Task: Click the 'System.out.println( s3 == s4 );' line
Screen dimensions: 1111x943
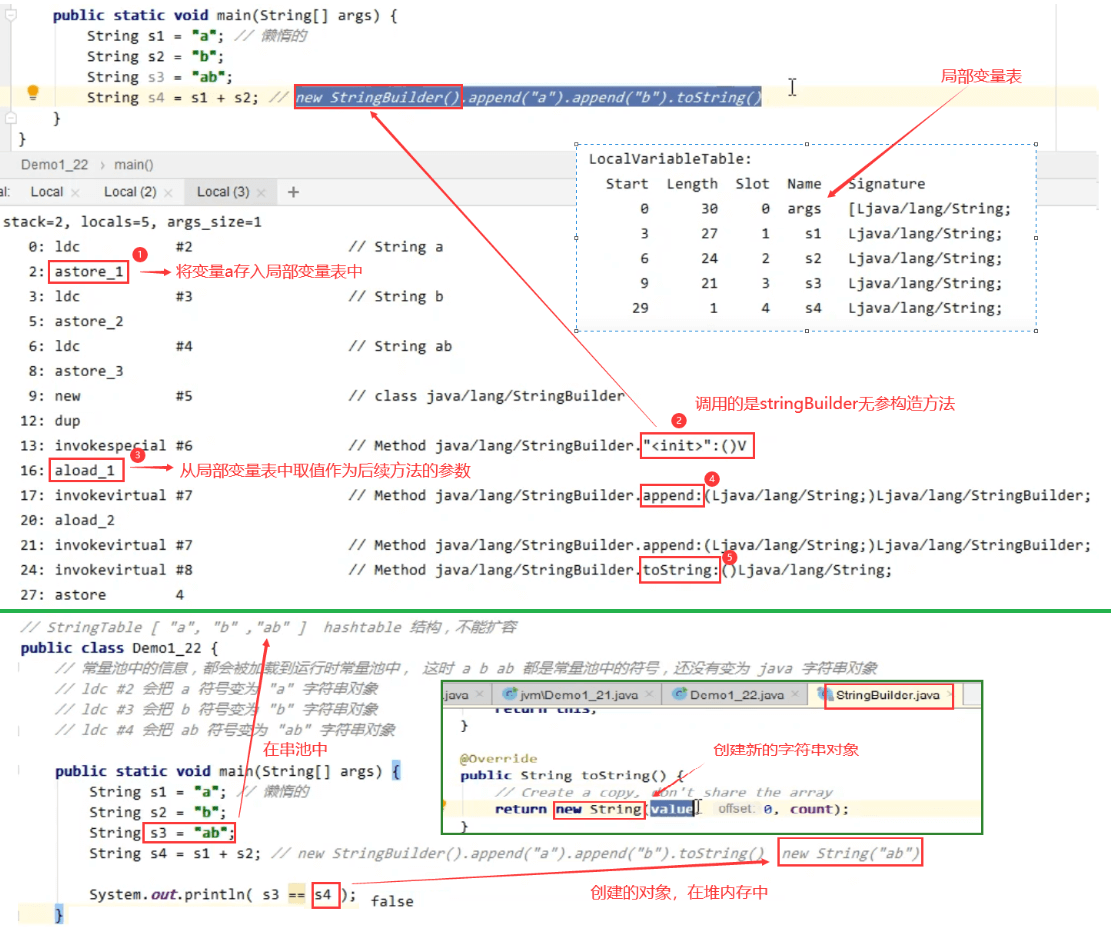Action: coord(222,894)
